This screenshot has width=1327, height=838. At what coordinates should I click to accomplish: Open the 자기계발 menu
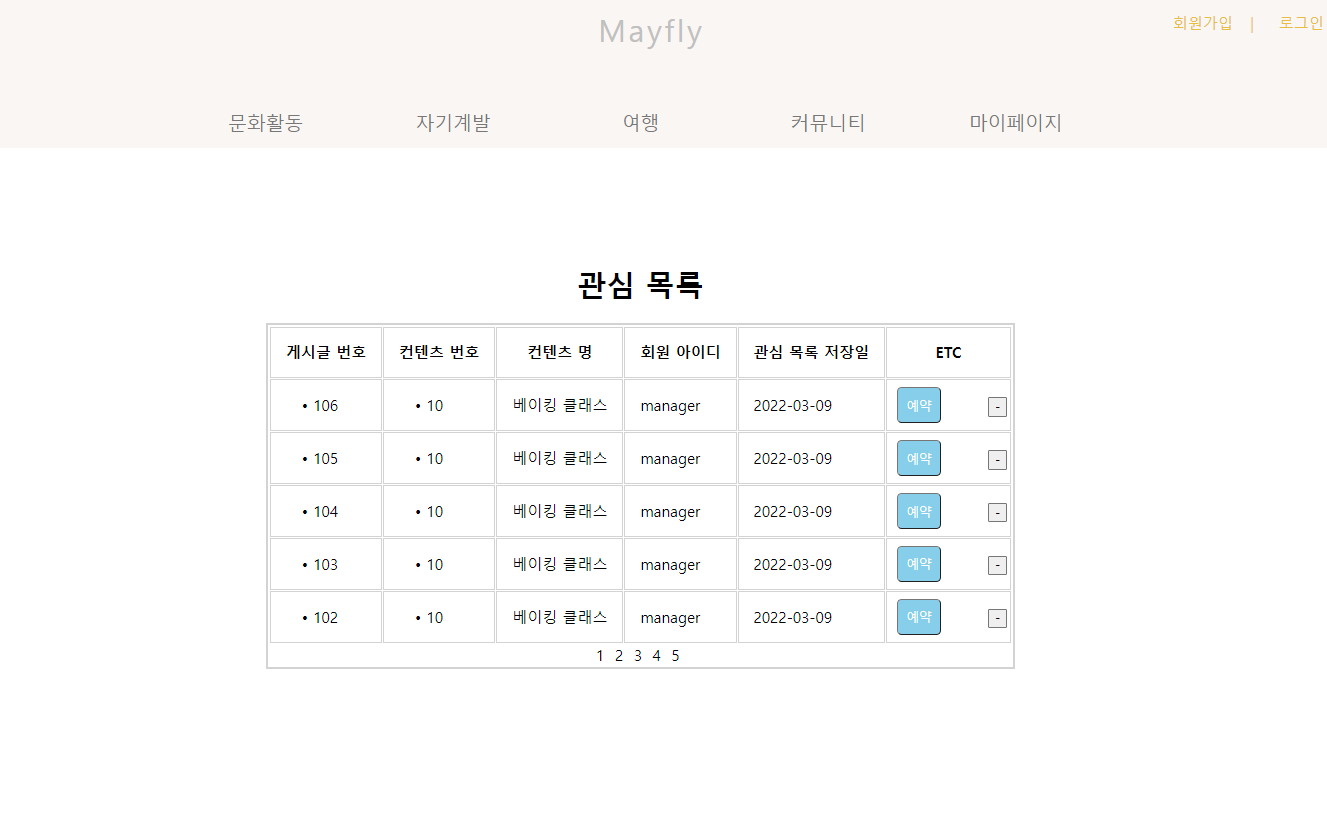pyautogui.click(x=453, y=123)
